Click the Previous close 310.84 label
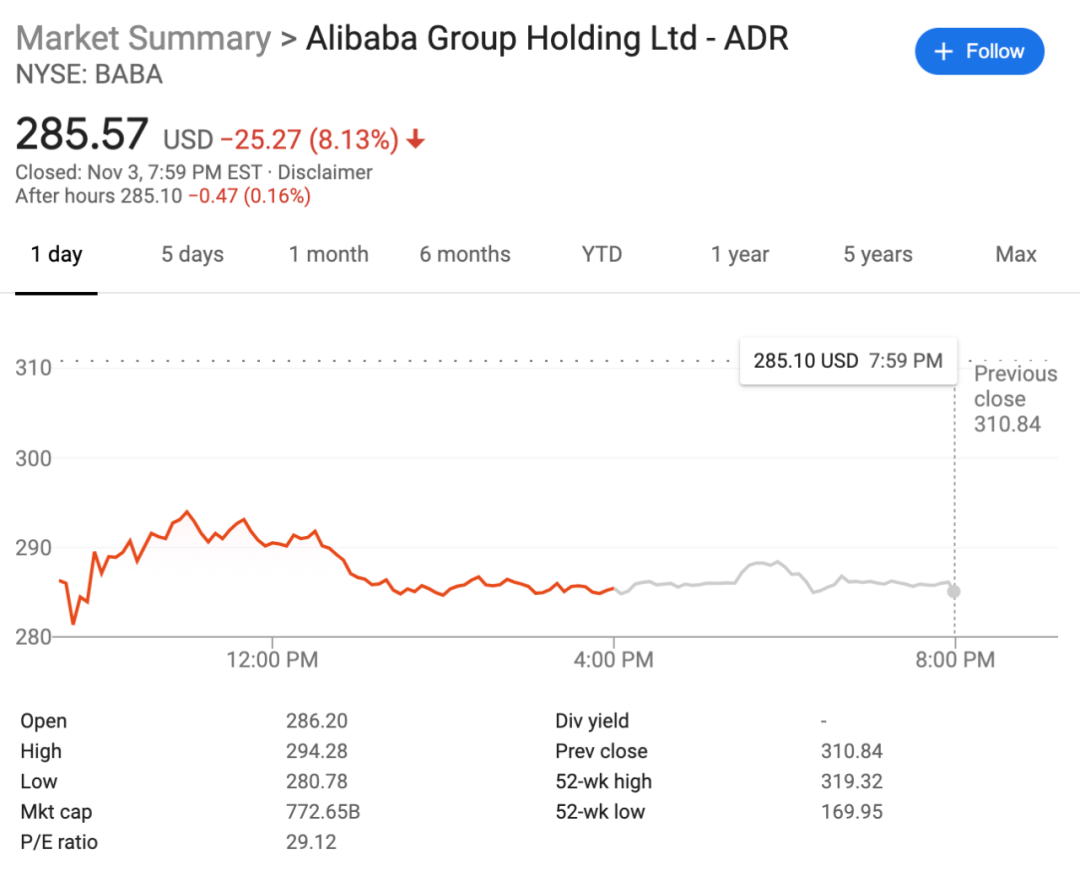The width and height of the screenshot is (1080, 871). (1015, 399)
